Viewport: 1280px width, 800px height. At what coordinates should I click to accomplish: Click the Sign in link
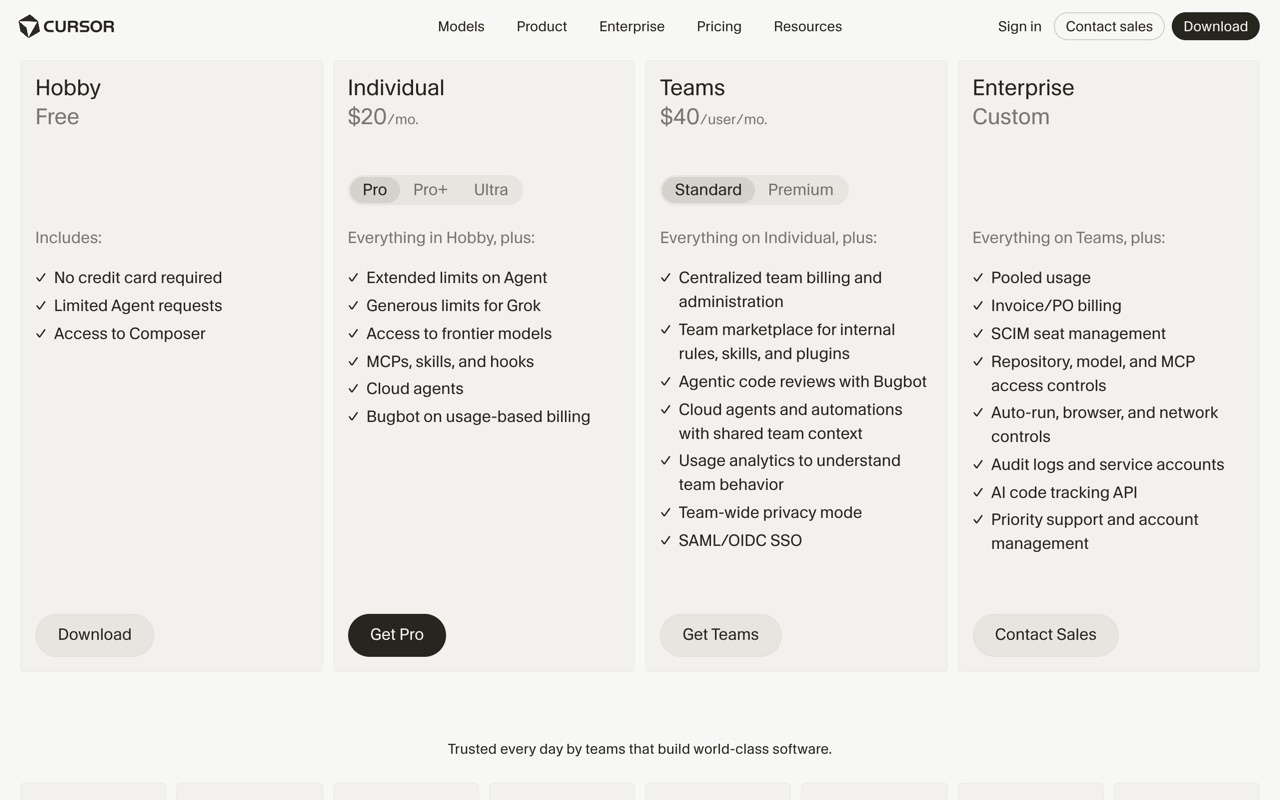point(1020,27)
